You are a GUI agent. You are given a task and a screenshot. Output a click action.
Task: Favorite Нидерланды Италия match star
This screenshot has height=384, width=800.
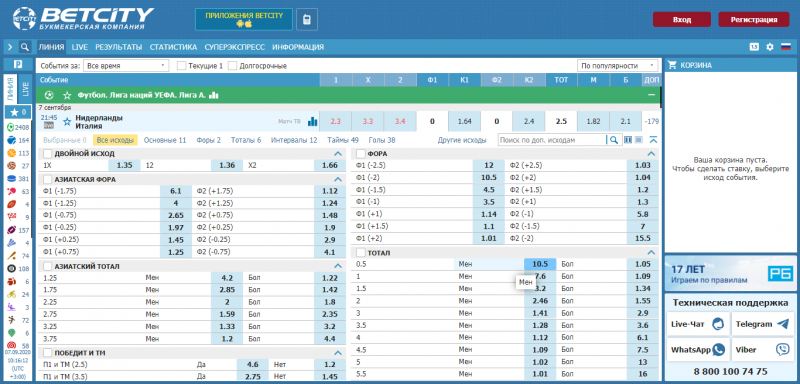pos(67,121)
